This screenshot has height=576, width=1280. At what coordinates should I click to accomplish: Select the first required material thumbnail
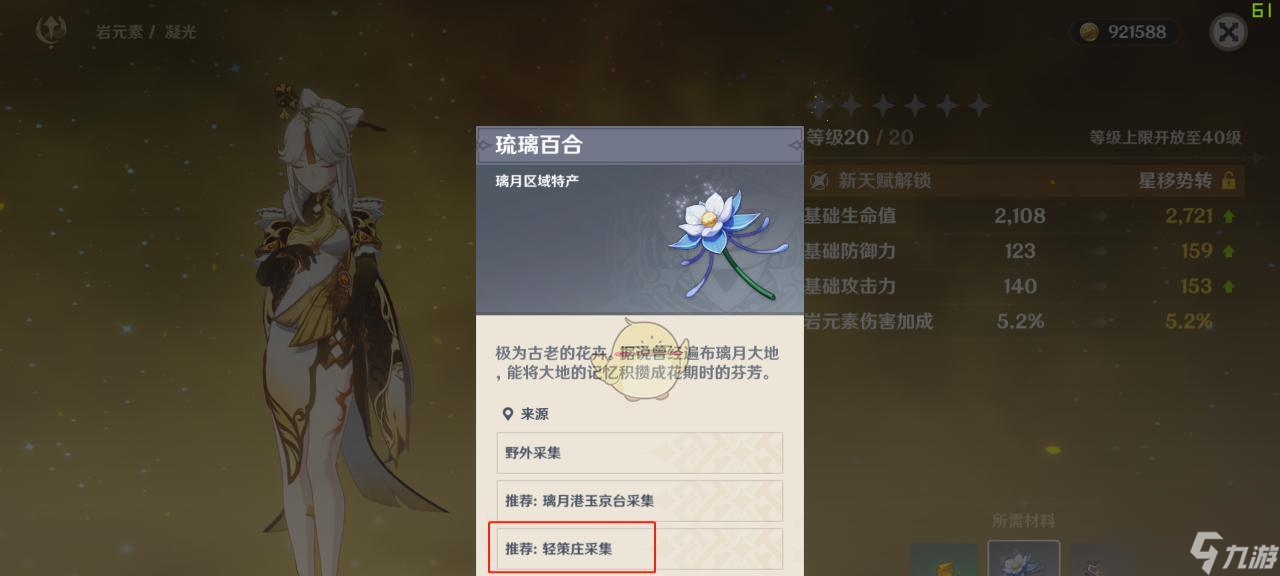point(945,559)
